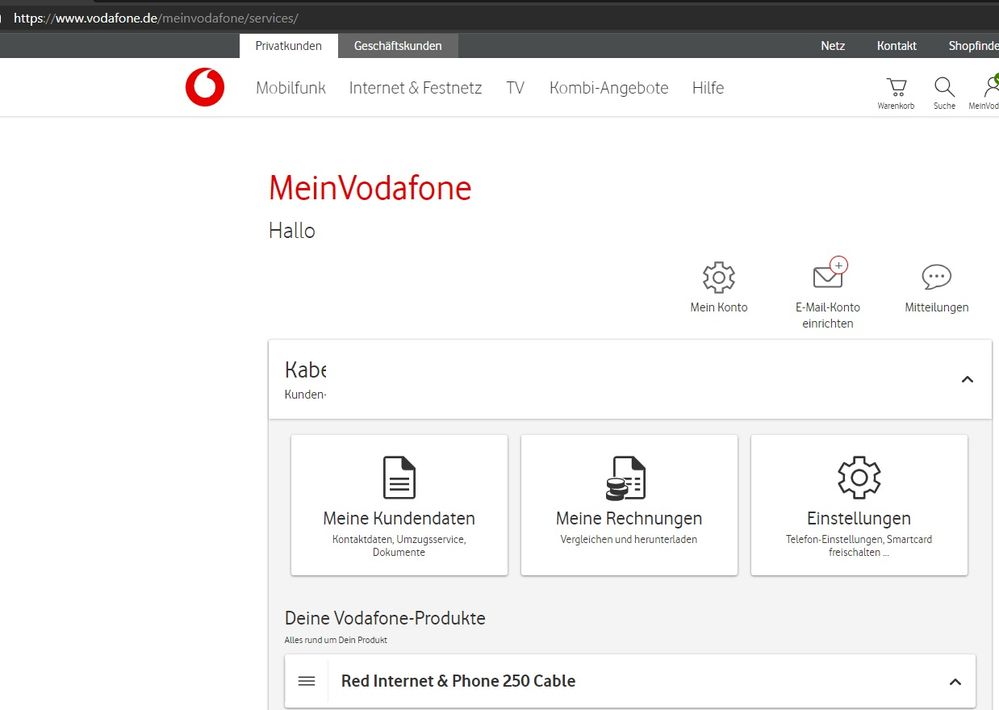Collapse the Red Internet & Phone 250 Cable panel
The image size is (999, 710).
954,681
